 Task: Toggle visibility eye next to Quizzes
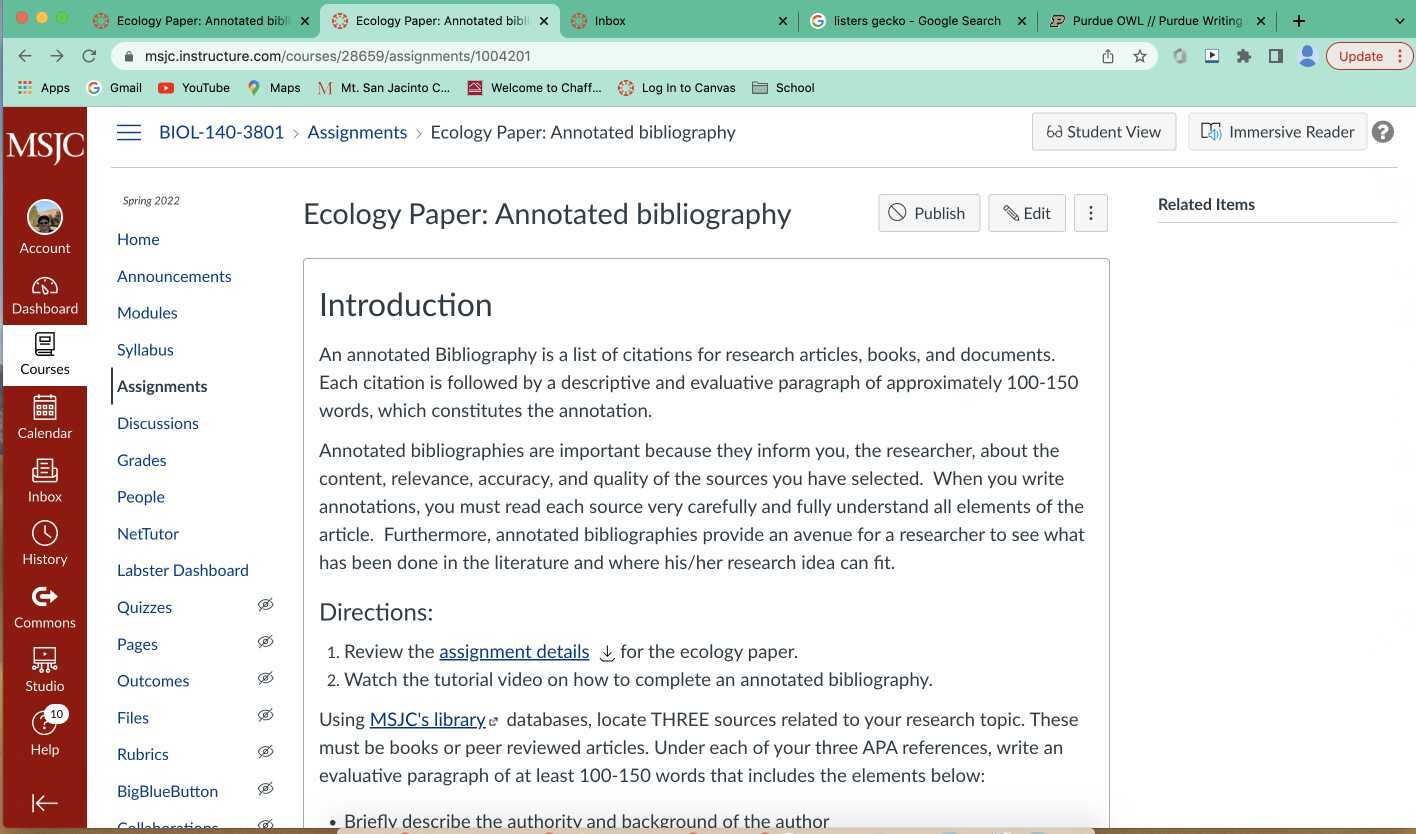click(x=265, y=605)
